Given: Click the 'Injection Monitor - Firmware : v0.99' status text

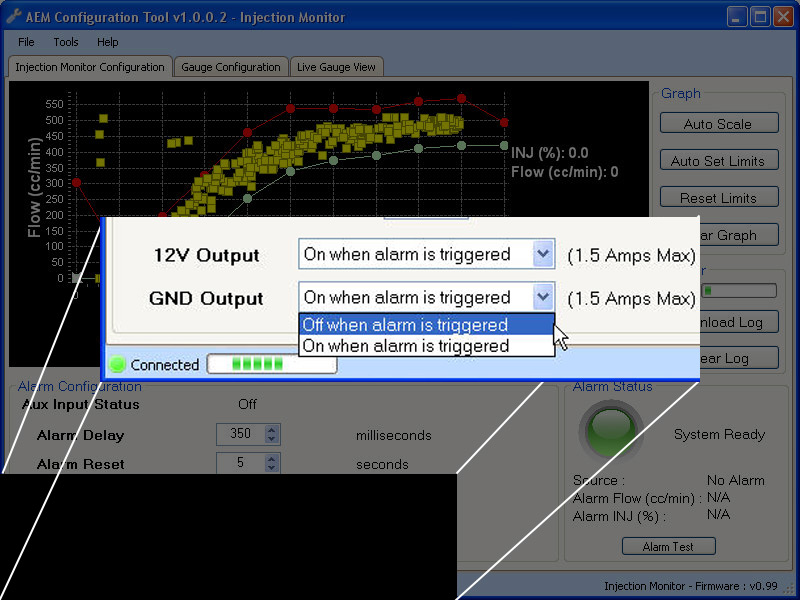Looking at the screenshot, I should pyautogui.click(x=691, y=586).
